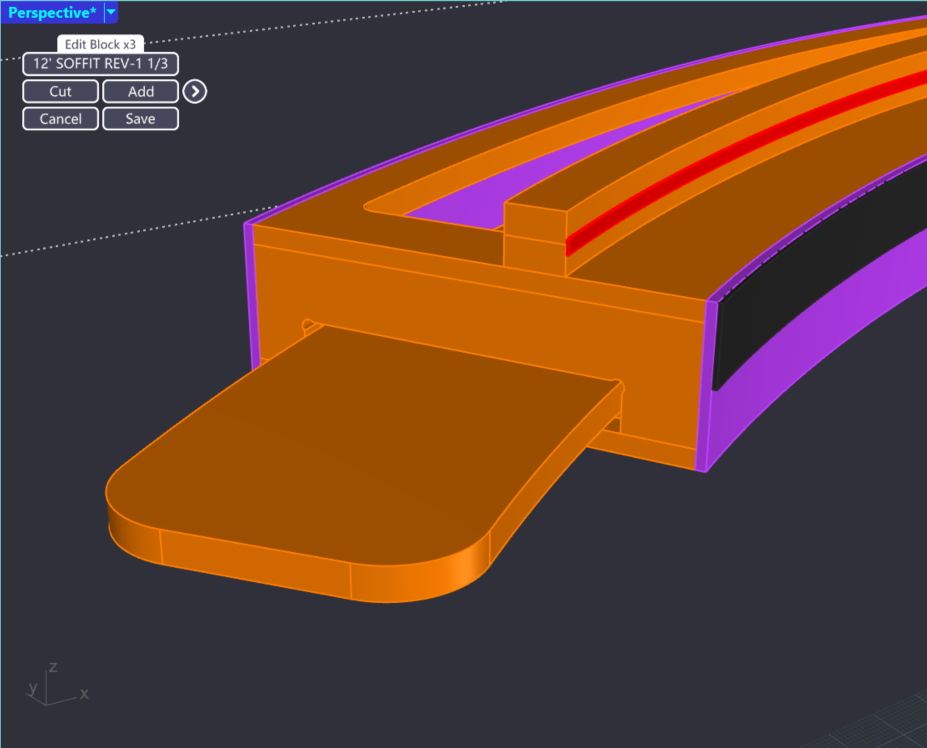Cancel the block edit

point(61,119)
